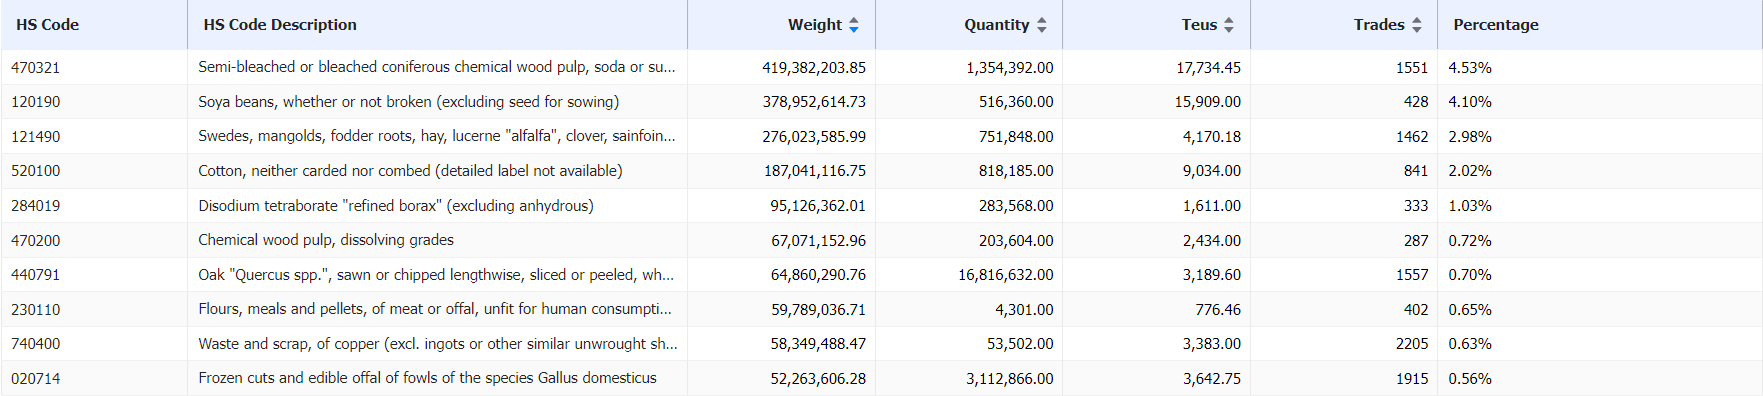Click the Frozen cuts and edible offal description

pos(427,378)
